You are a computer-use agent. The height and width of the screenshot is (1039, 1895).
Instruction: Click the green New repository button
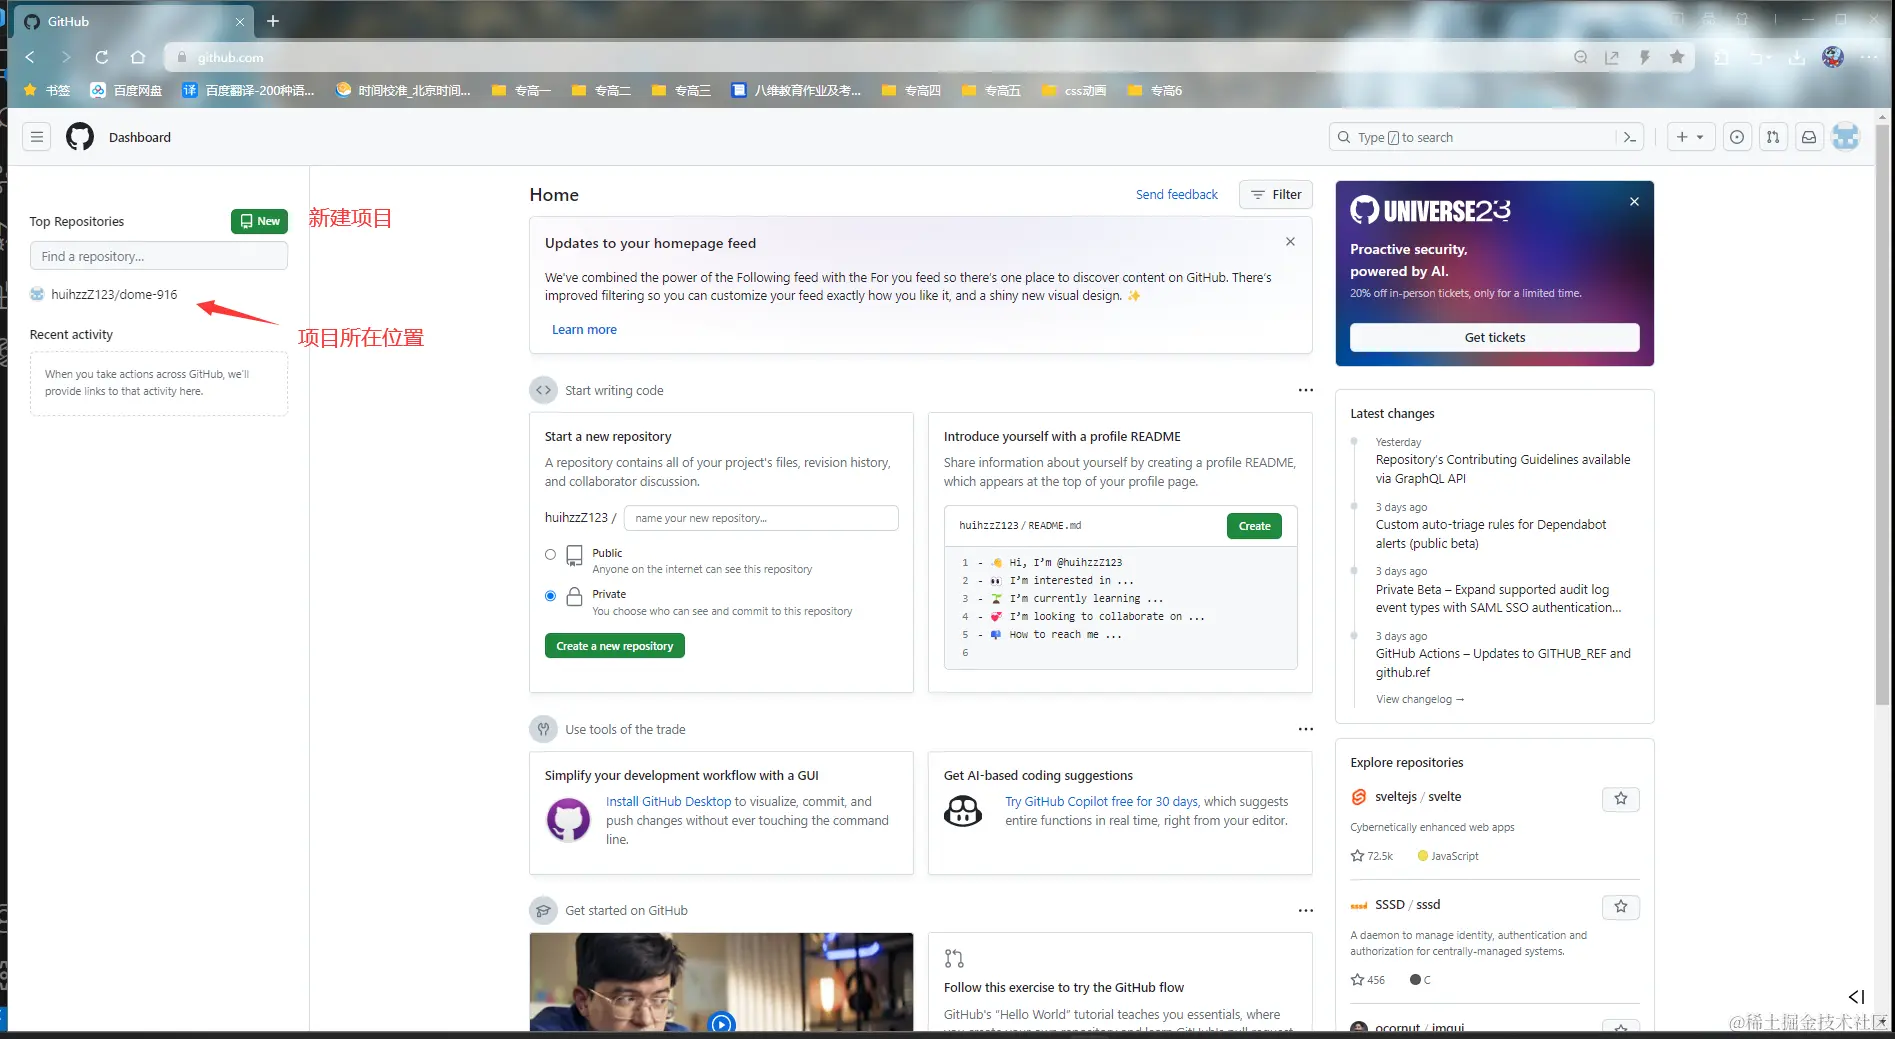point(259,221)
